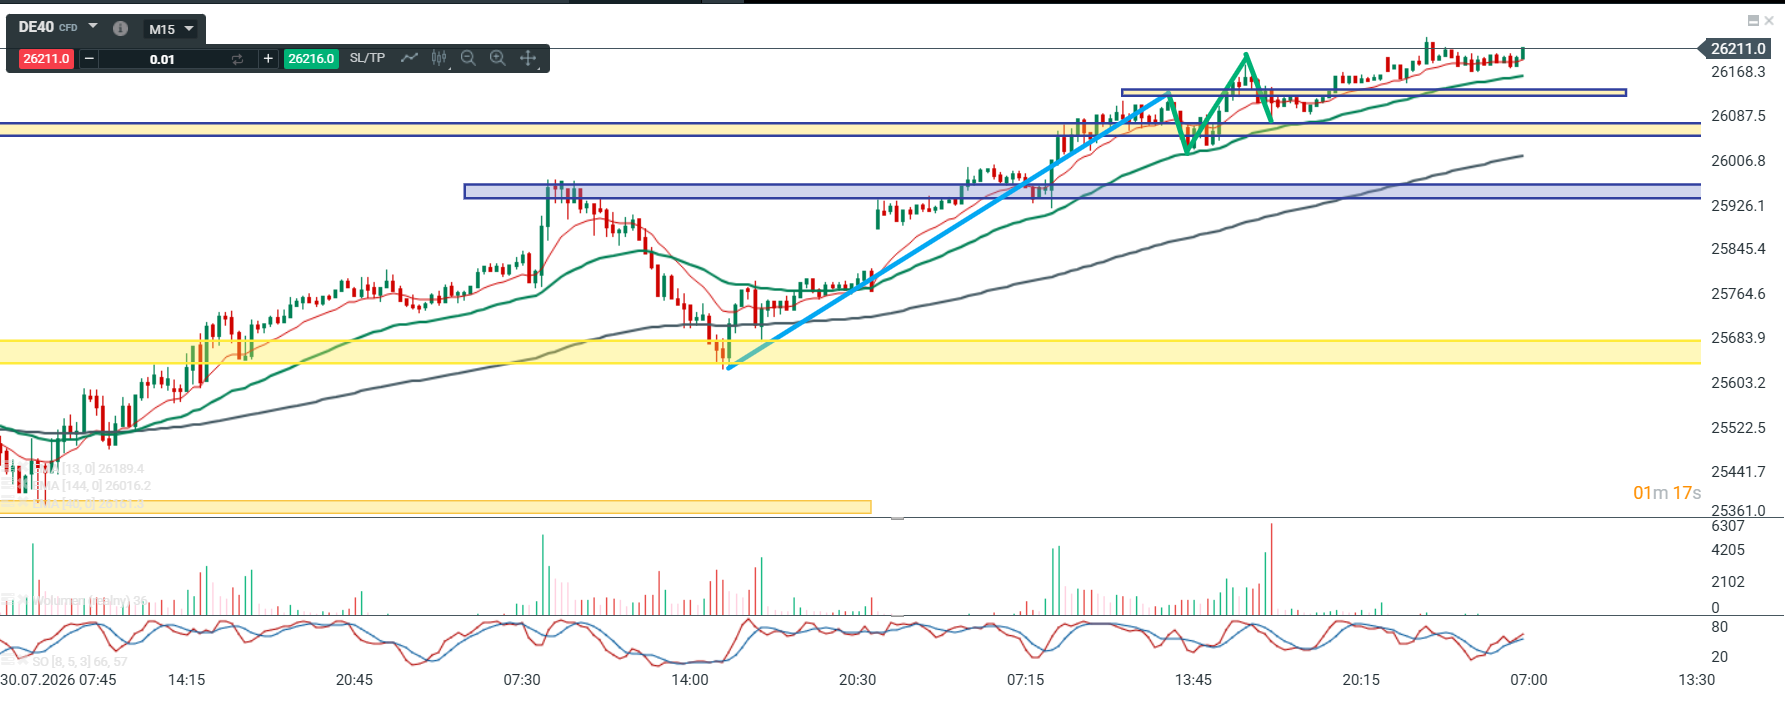Click the 25603.2 price axis label
Image resolution: width=1785 pixels, height=706 pixels.
pyautogui.click(x=1738, y=383)
